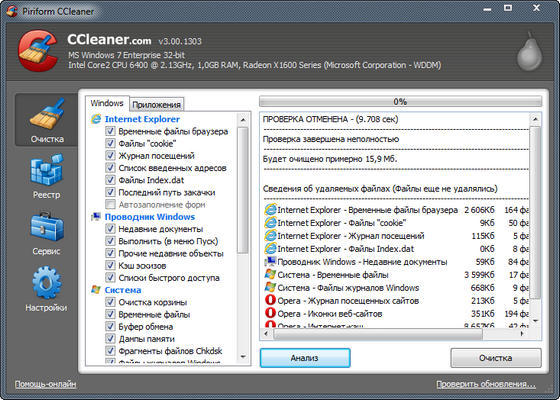Uncheck Файлы "cookie" checkbox

pos(110,144)
